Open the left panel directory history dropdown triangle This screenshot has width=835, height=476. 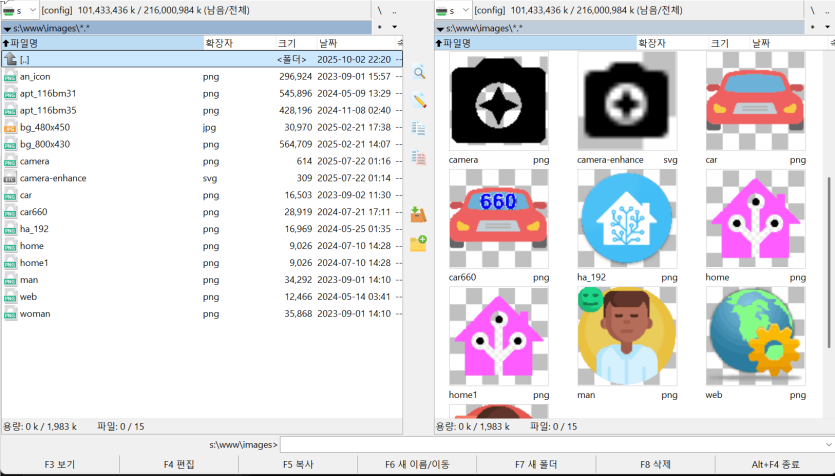[395, 27]
